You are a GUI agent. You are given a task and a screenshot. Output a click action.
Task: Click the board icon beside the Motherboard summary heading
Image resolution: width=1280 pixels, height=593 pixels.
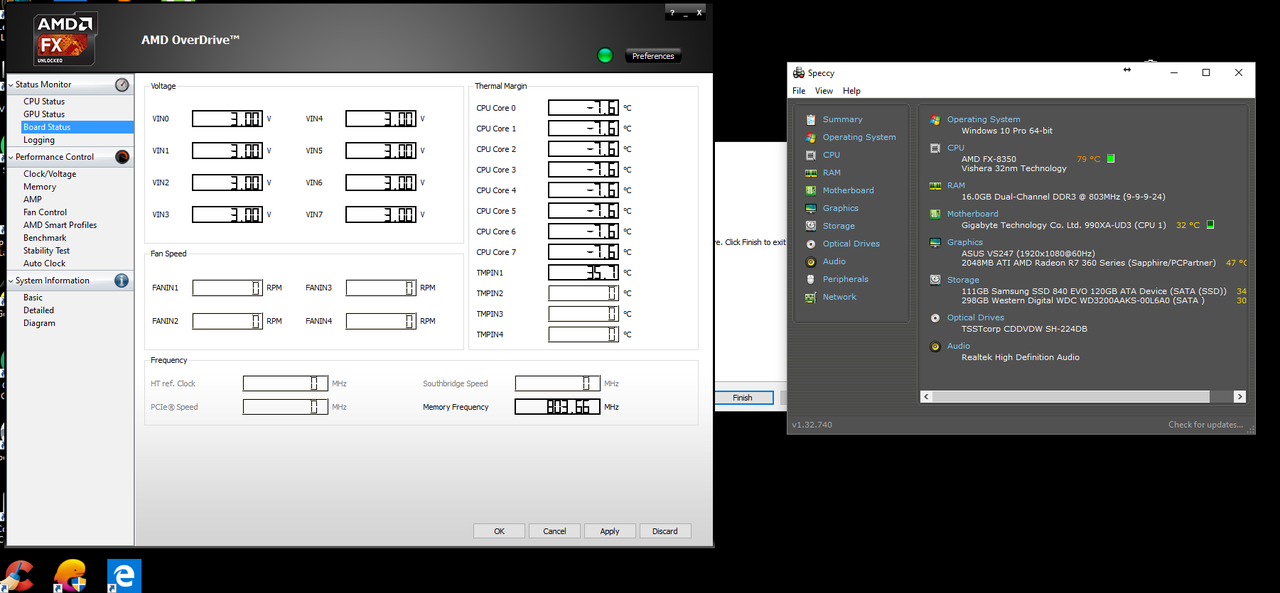935,214
